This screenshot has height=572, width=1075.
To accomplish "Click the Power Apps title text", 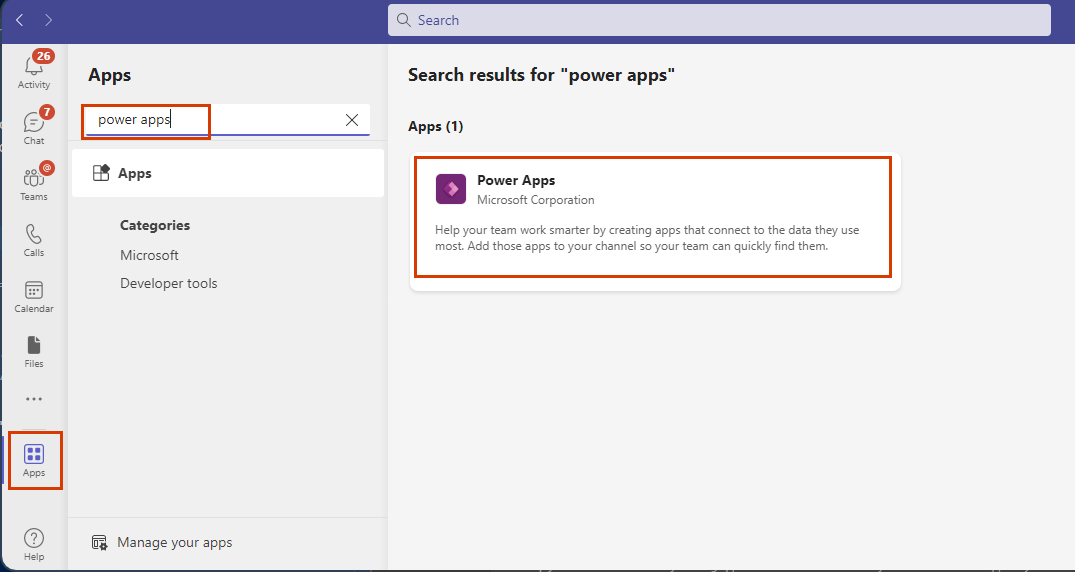I will coord(516,180).
